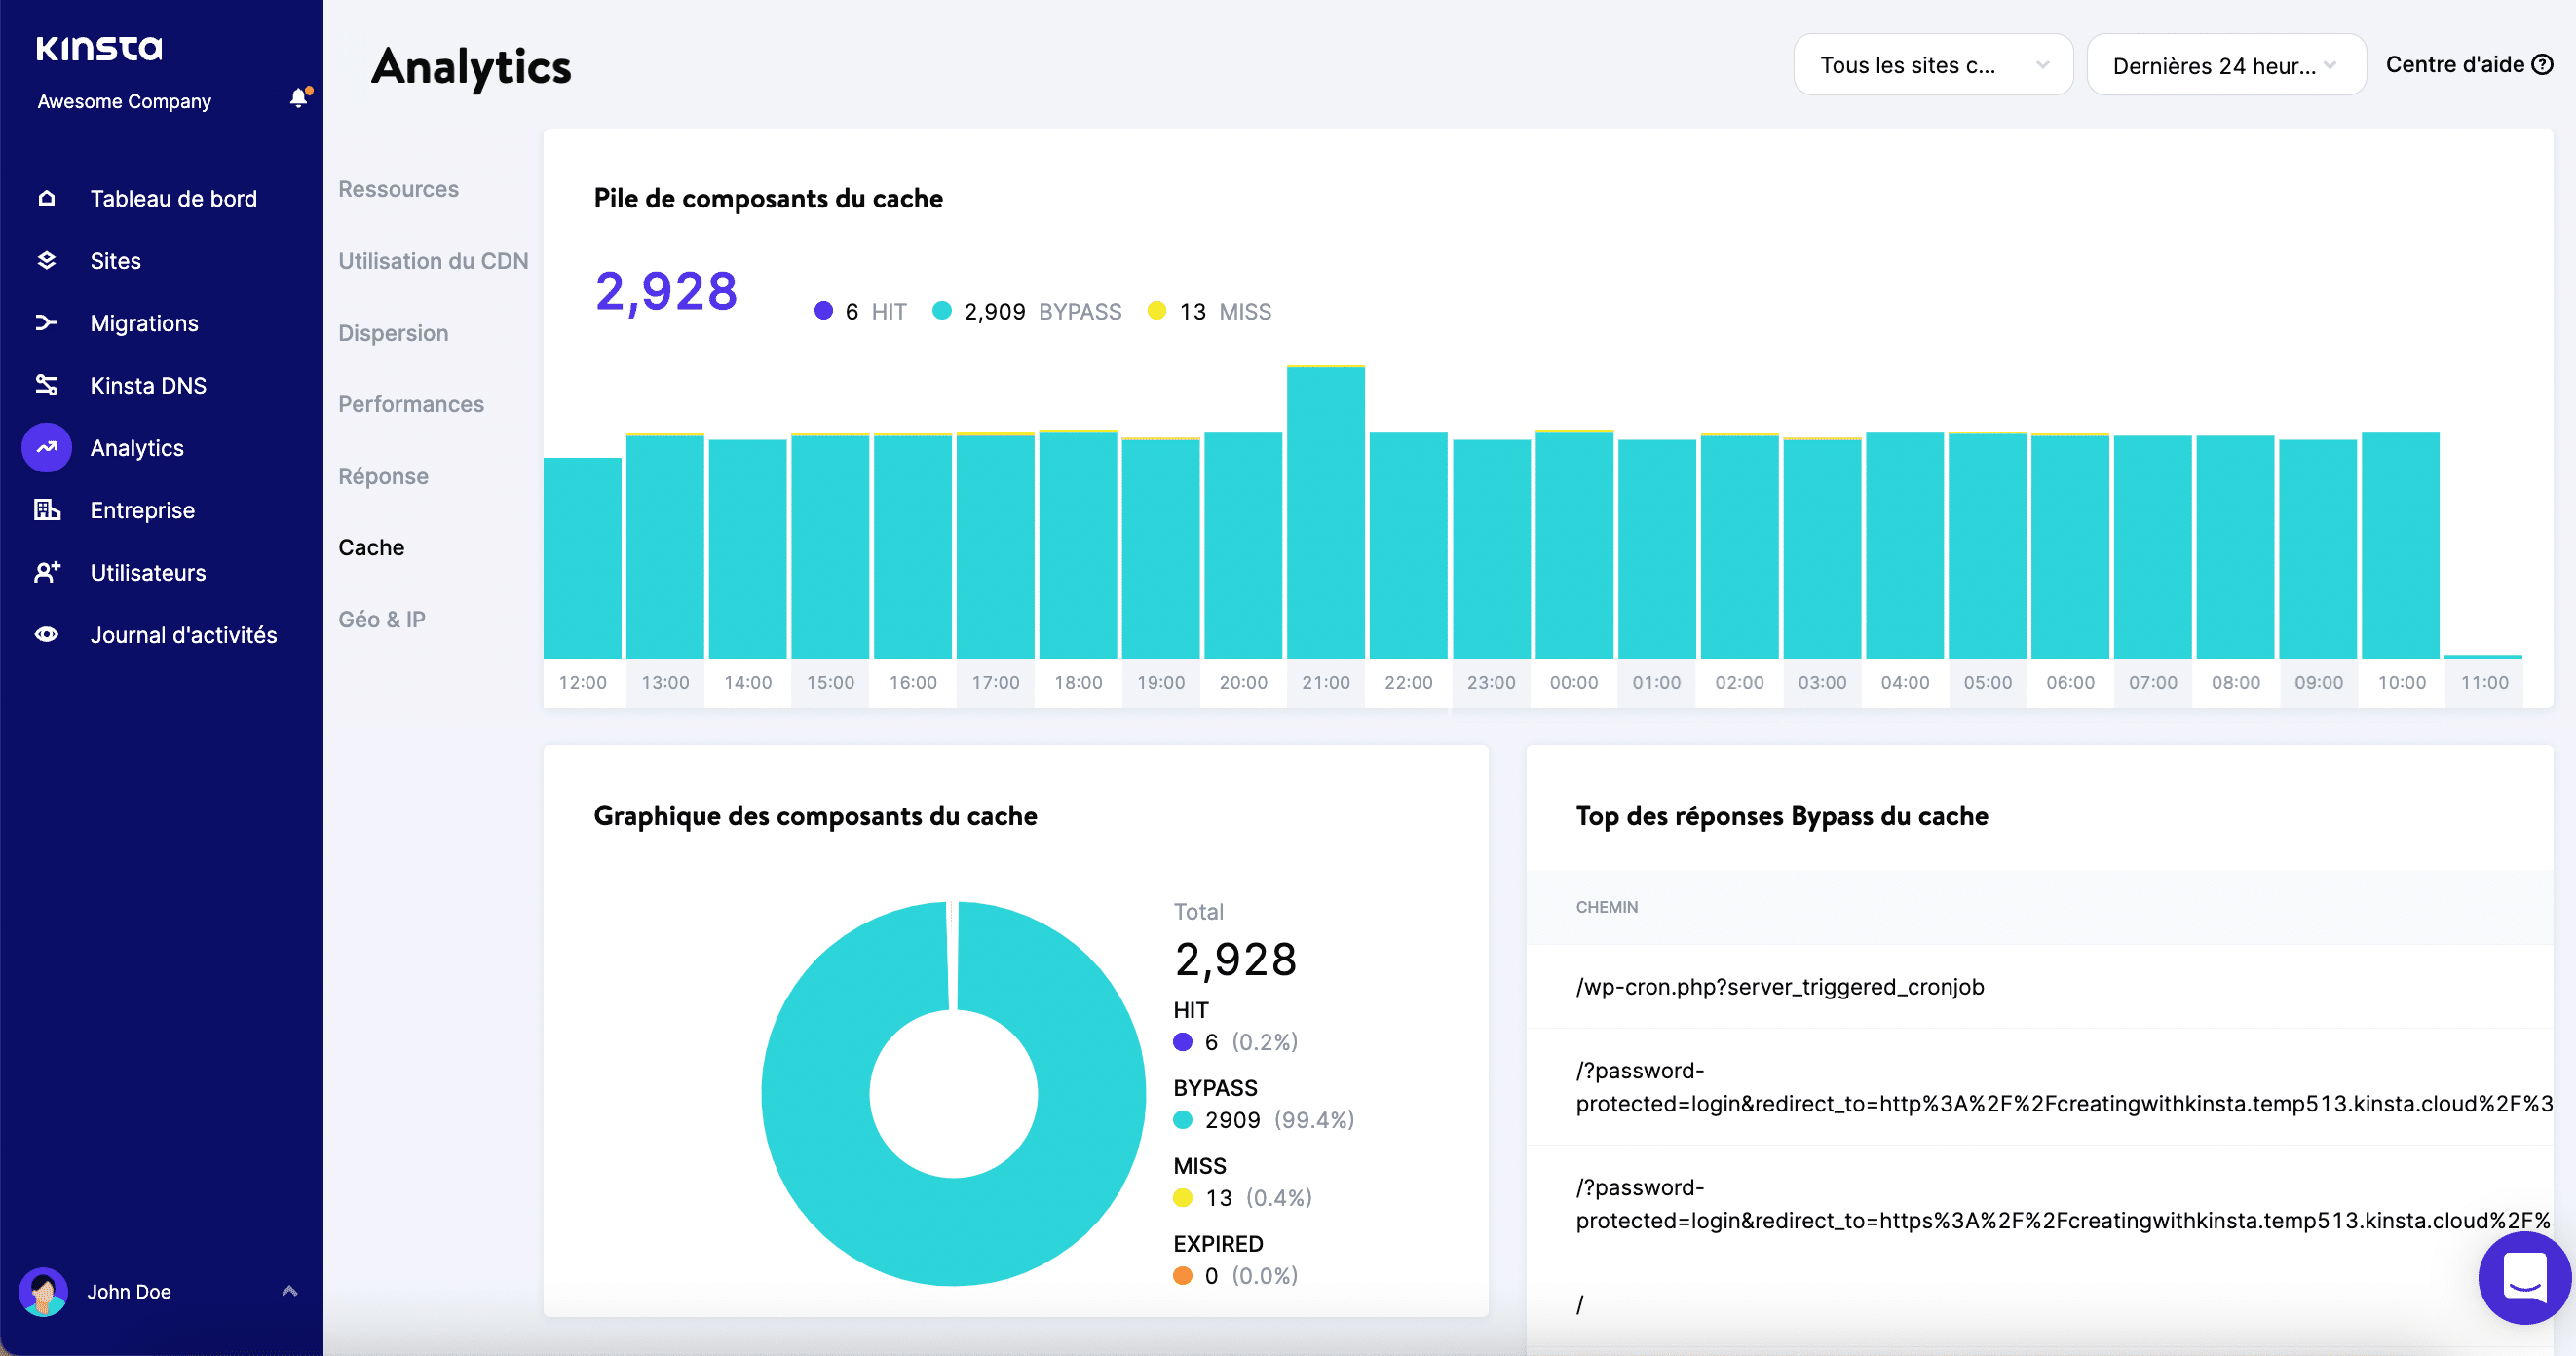Image resolution: width=2576 pixels, height=1356 pixels.
Task: Click the Kinsta logo
Action: tap(99, 48)
